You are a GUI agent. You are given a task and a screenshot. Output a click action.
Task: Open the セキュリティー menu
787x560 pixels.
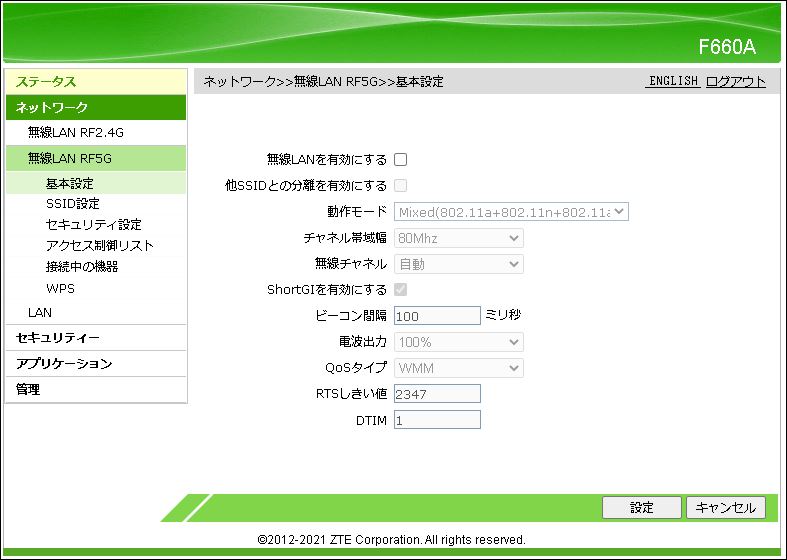tap(96, 338)
